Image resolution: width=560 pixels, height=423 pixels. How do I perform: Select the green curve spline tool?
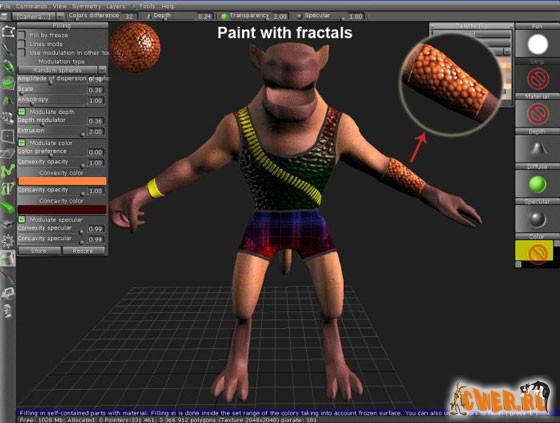click(8, 171)
